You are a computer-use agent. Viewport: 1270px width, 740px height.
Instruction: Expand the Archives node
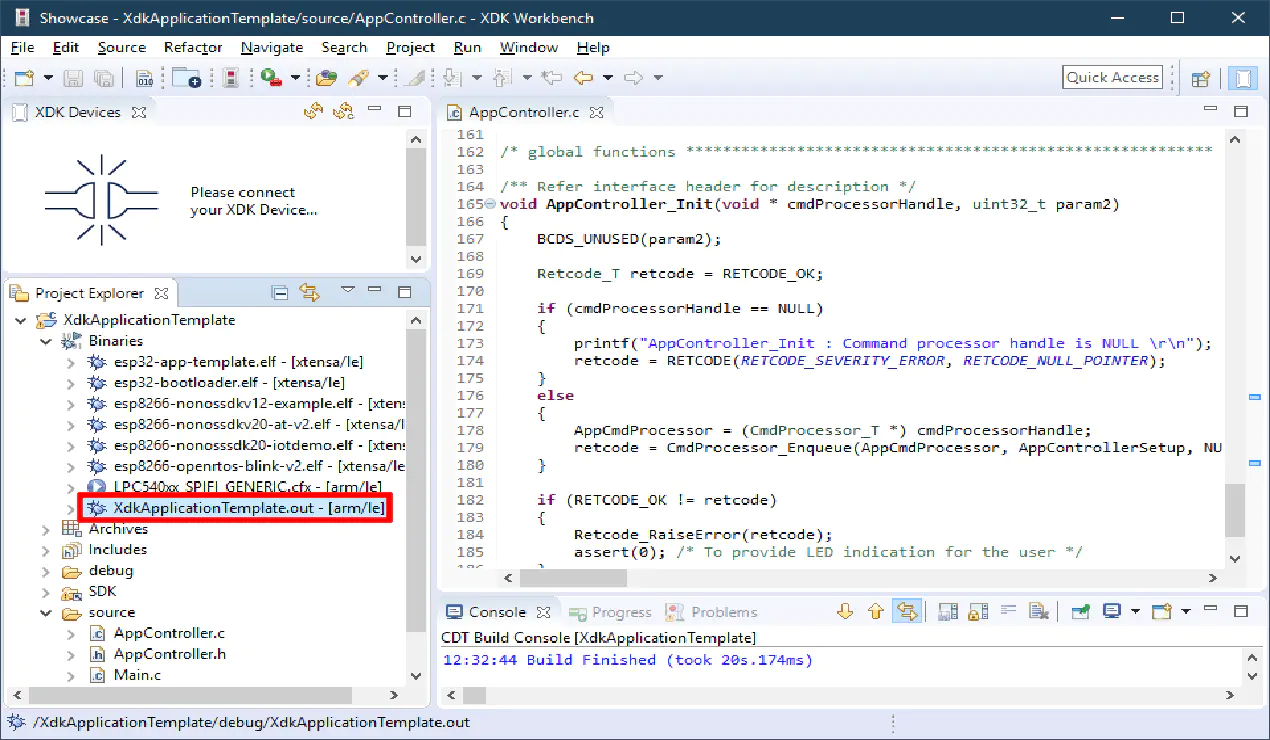(x=46, y=529)
